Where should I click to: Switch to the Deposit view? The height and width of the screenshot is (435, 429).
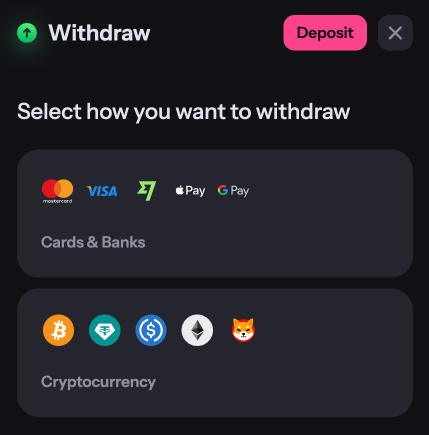pyautogui.click(x=325, y=33)
